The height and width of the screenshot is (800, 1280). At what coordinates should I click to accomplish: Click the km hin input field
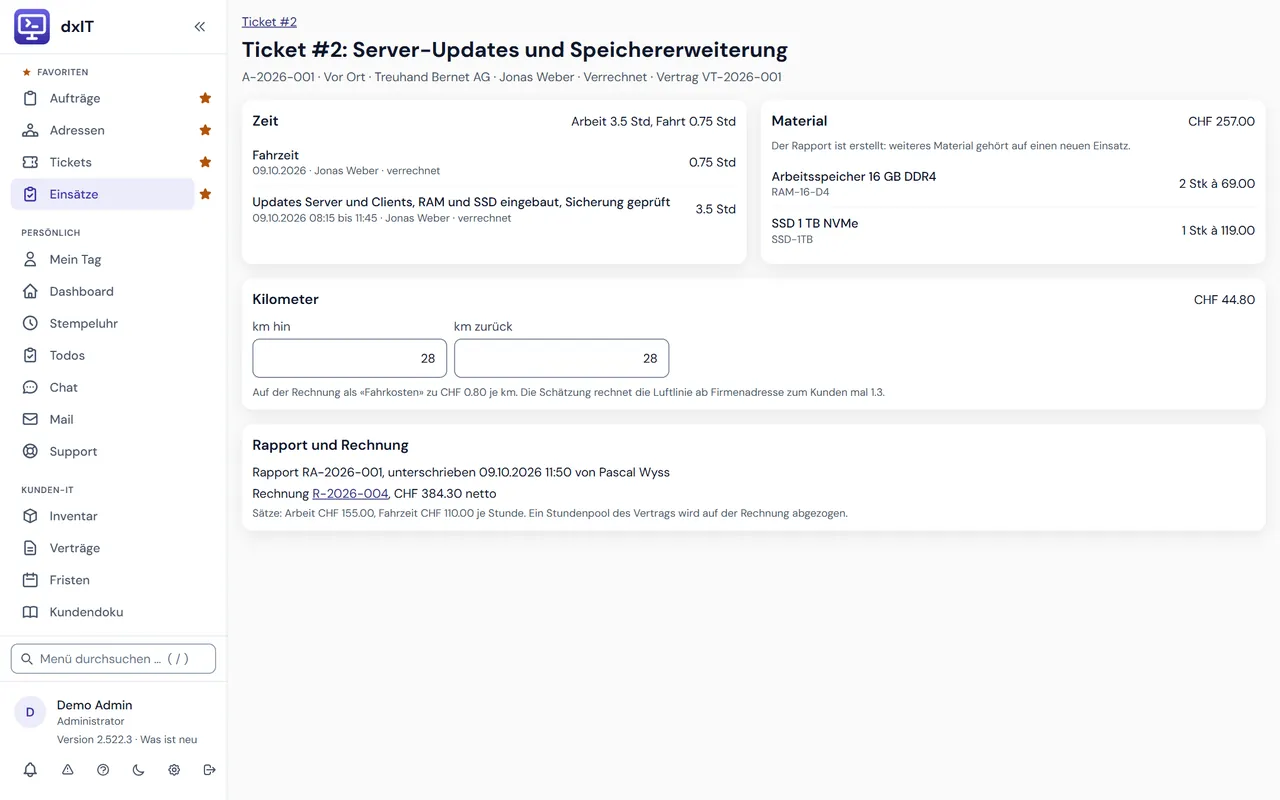(x=349, y=358)
